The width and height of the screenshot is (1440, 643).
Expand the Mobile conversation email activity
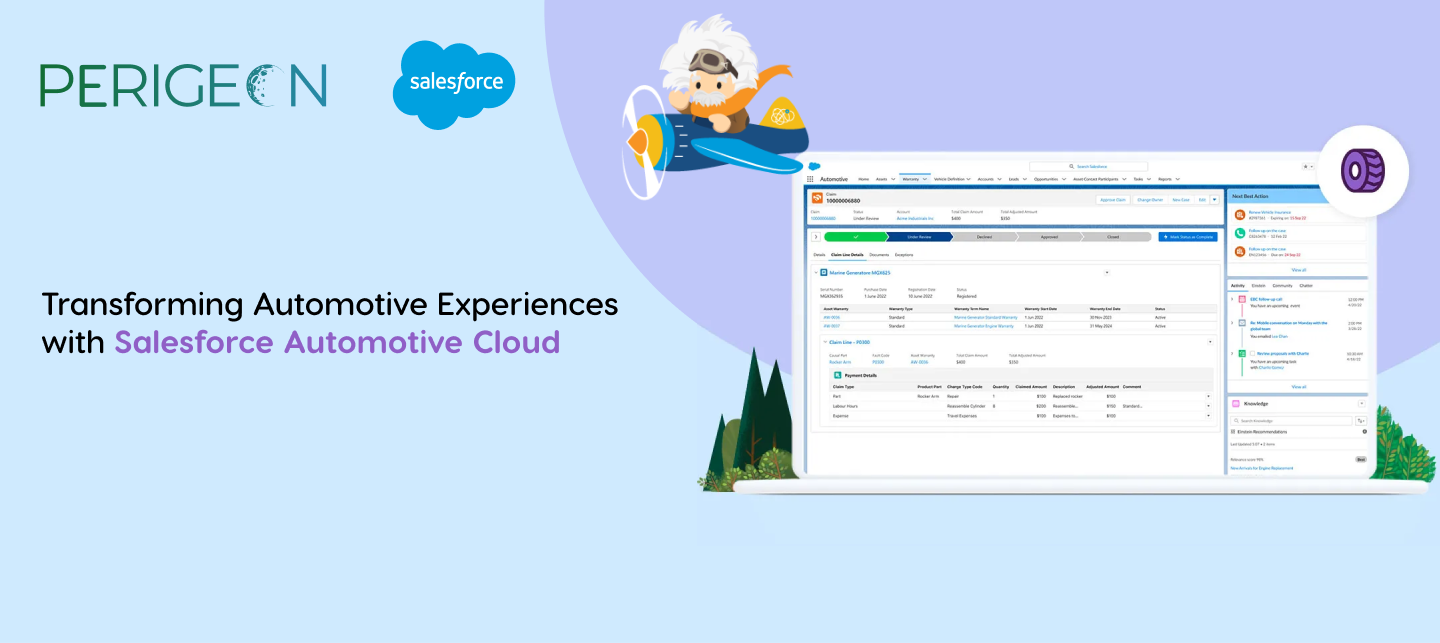click(x=1232, y=324)
